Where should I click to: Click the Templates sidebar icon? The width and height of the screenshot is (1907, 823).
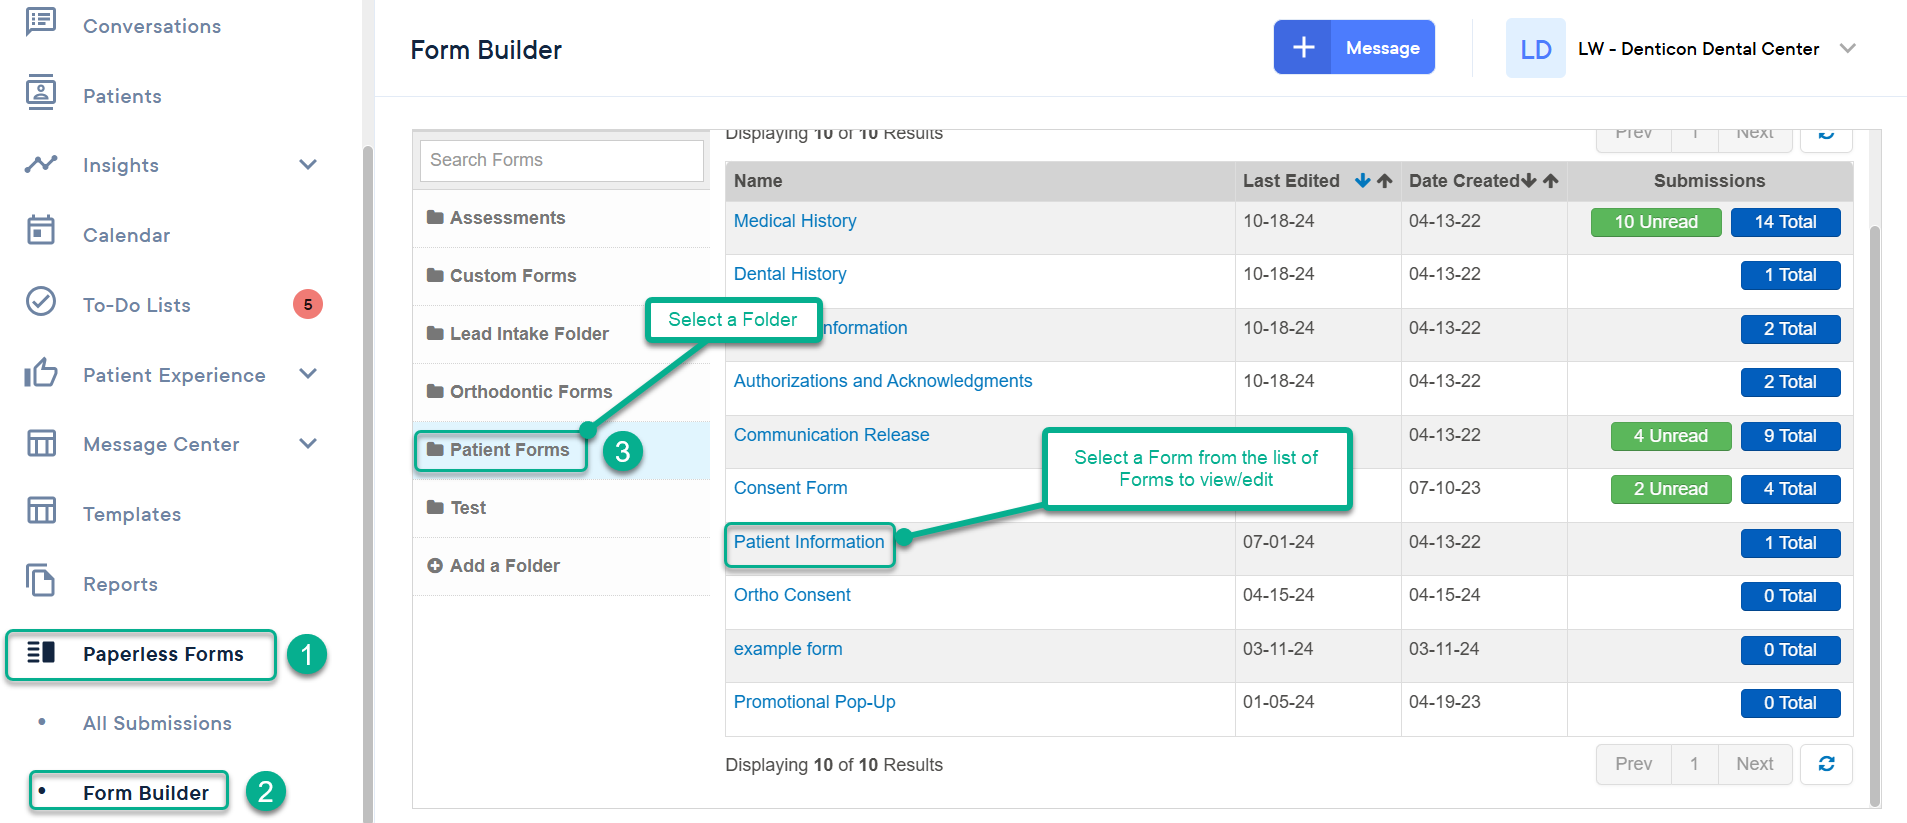[41, 511]
